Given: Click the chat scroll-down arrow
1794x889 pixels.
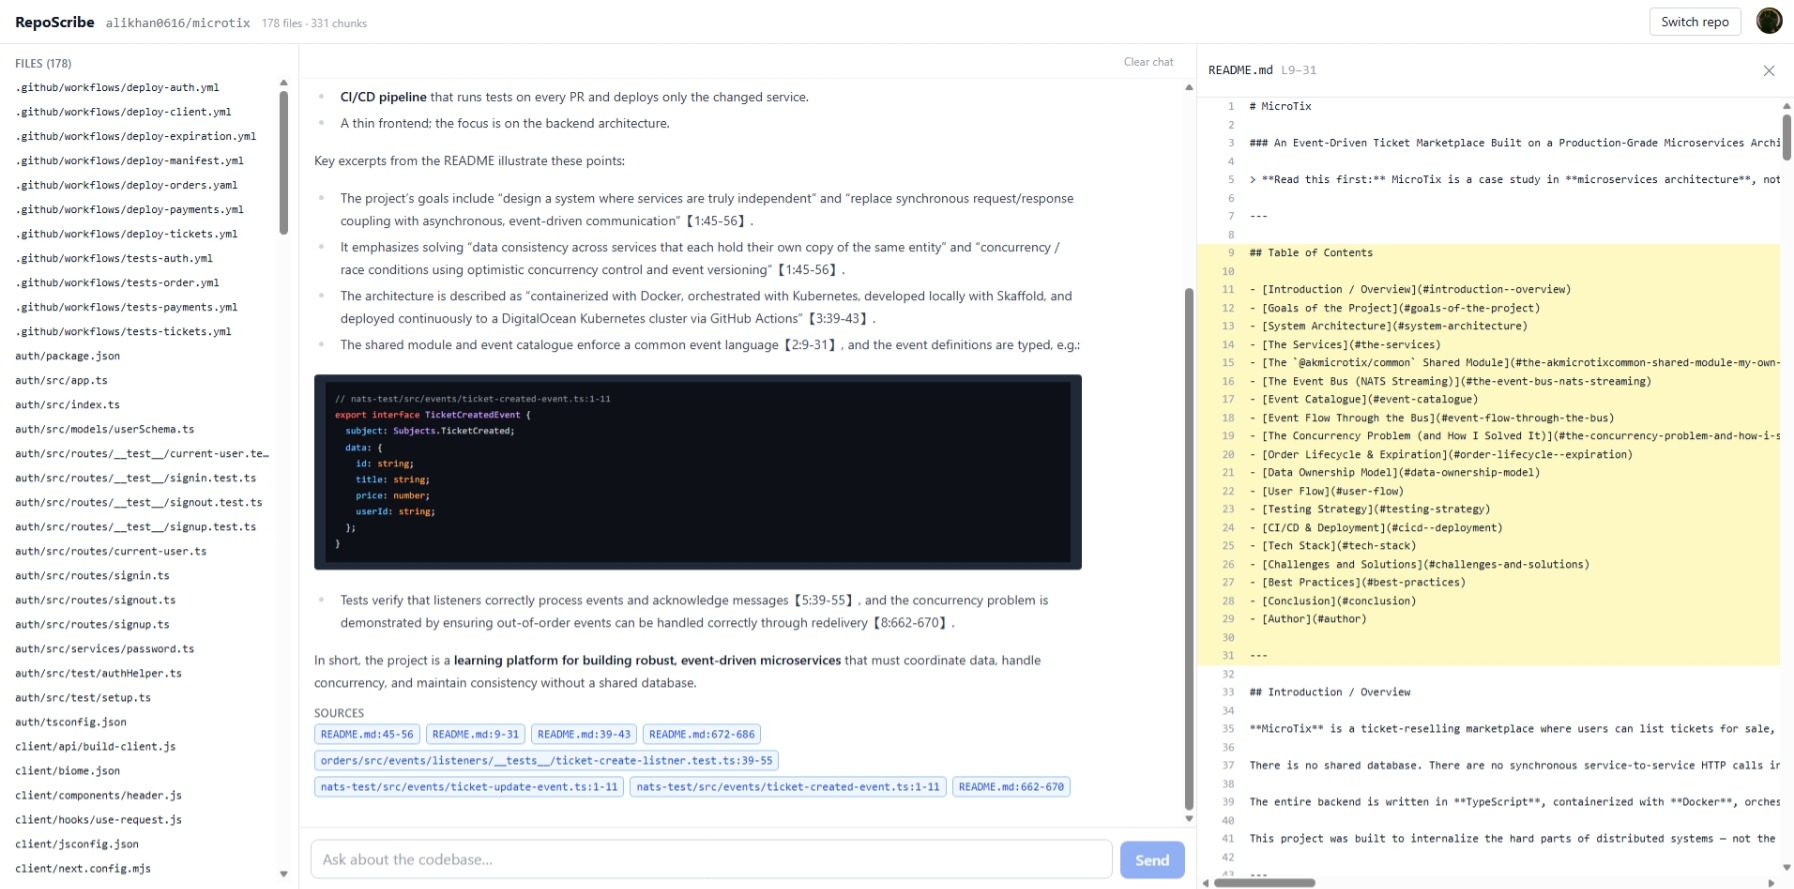Looking at the screenshot, I should click(1189, 818).
